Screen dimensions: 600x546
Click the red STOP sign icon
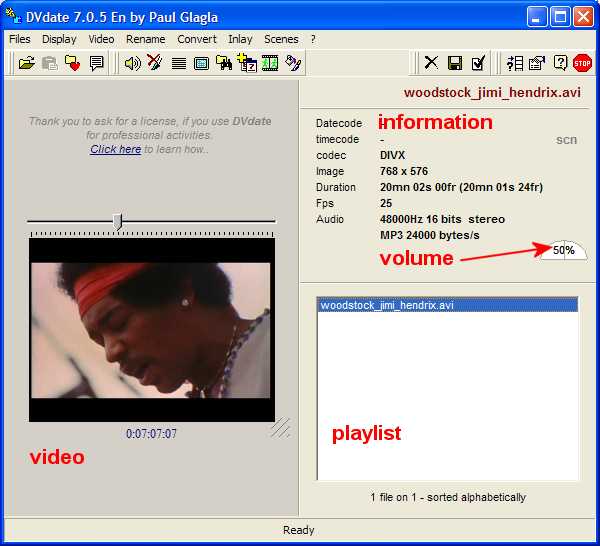pyautogui.click(x=582, y=63)
